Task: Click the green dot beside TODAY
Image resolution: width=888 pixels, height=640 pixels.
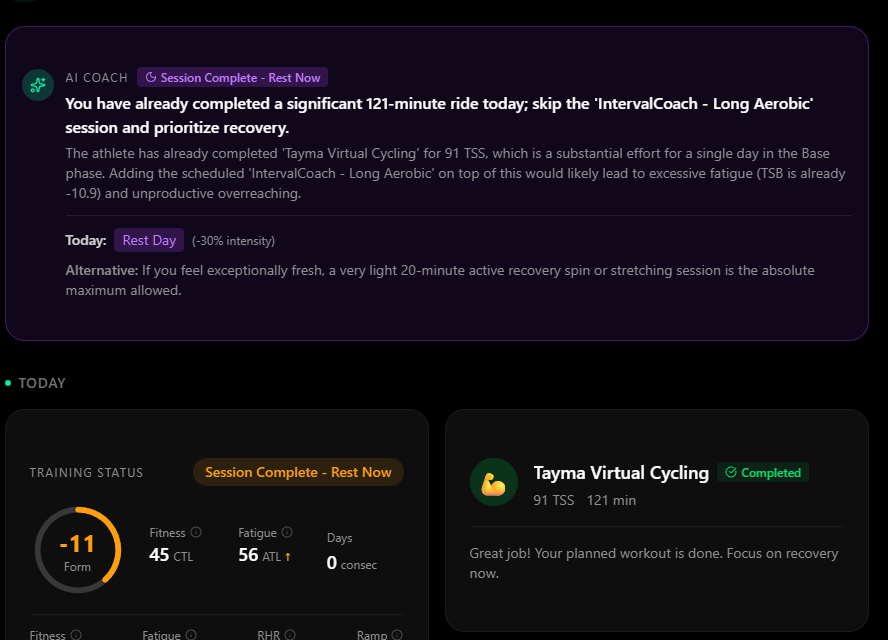Action: tap(8, 383)
